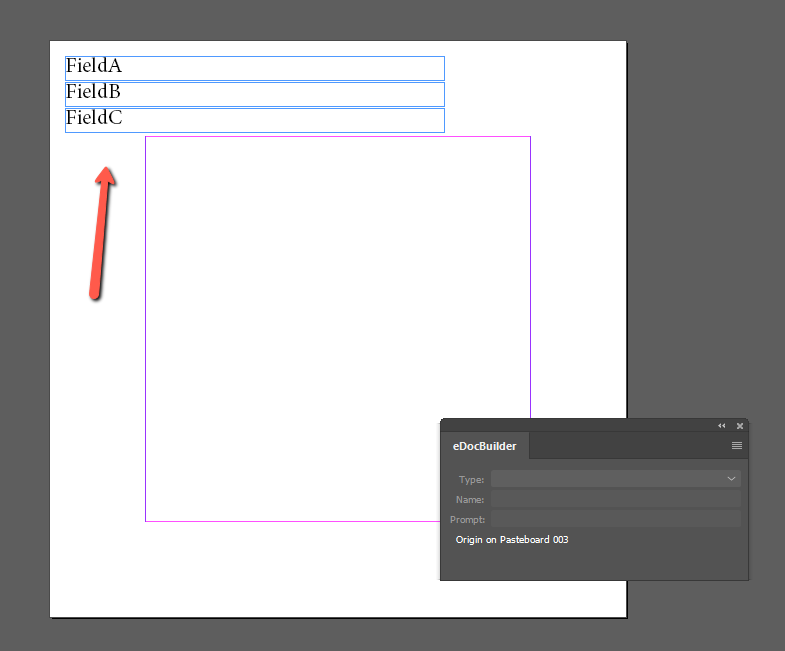
Task: Select the FieldA text frame
Action: (255, 69)
